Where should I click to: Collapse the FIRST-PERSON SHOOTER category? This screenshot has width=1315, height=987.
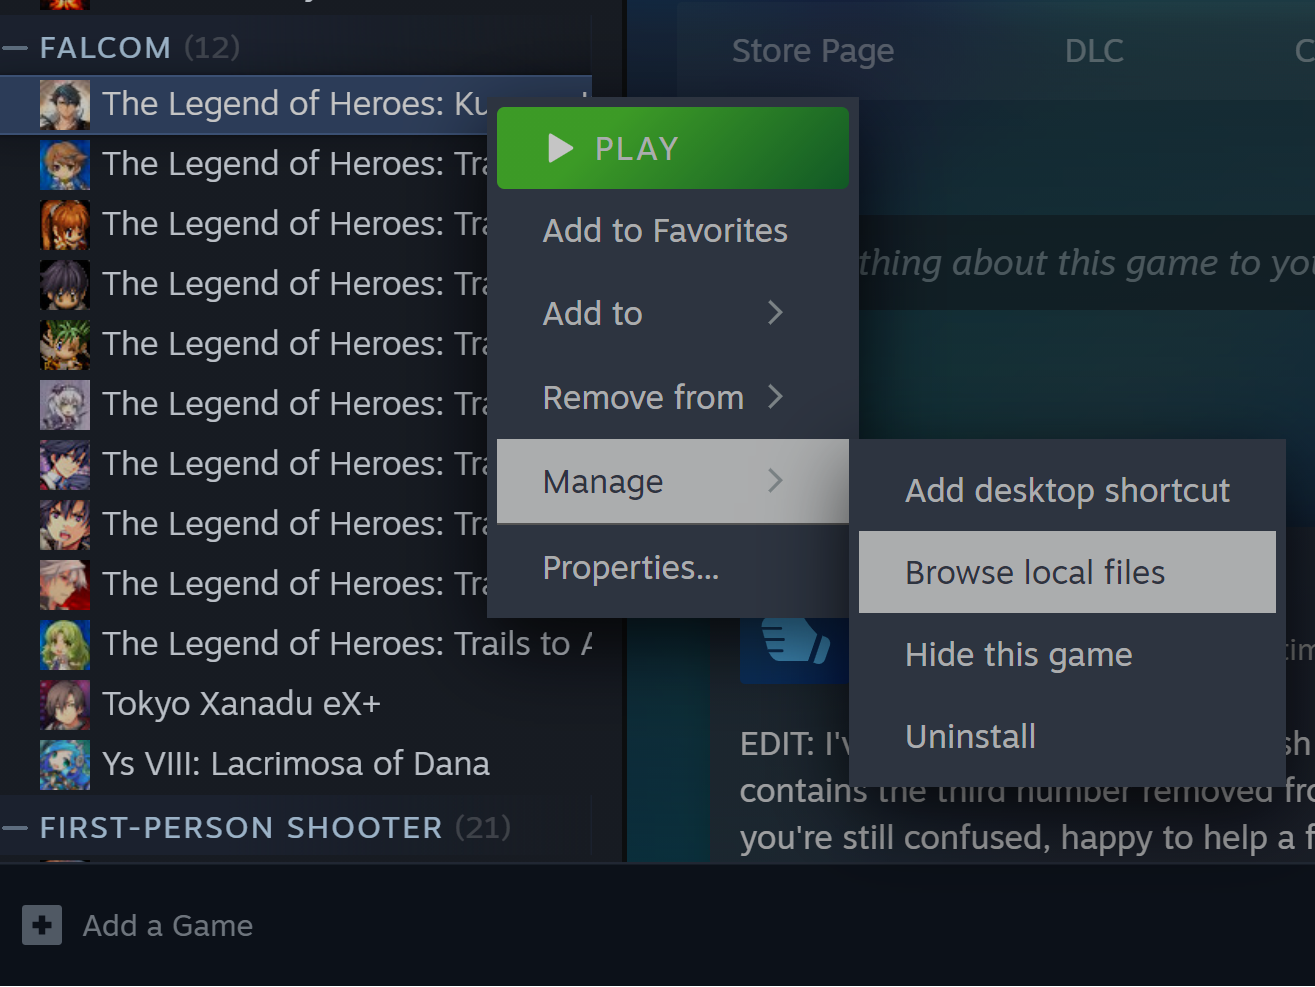pos(15,828)
